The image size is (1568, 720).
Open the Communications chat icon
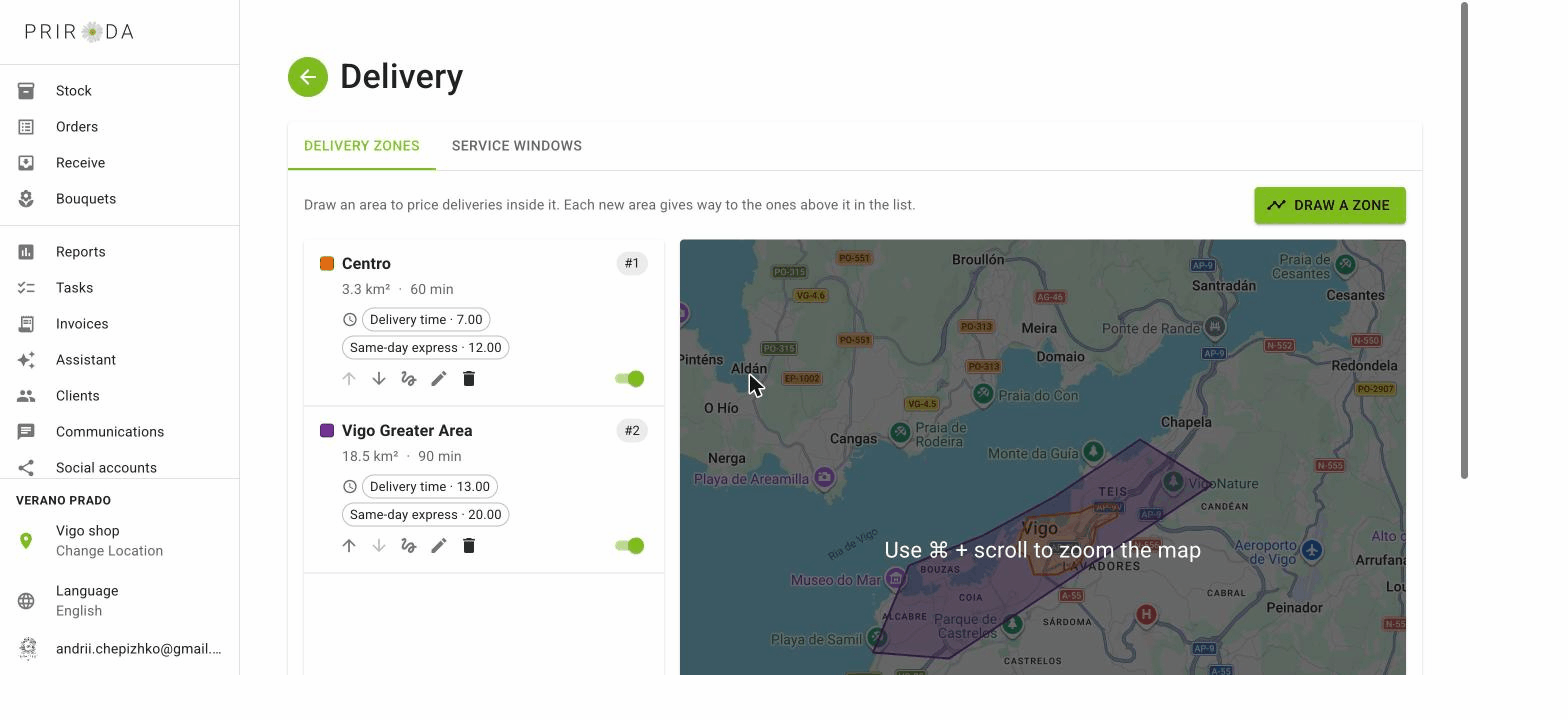[x=26, y=432]
